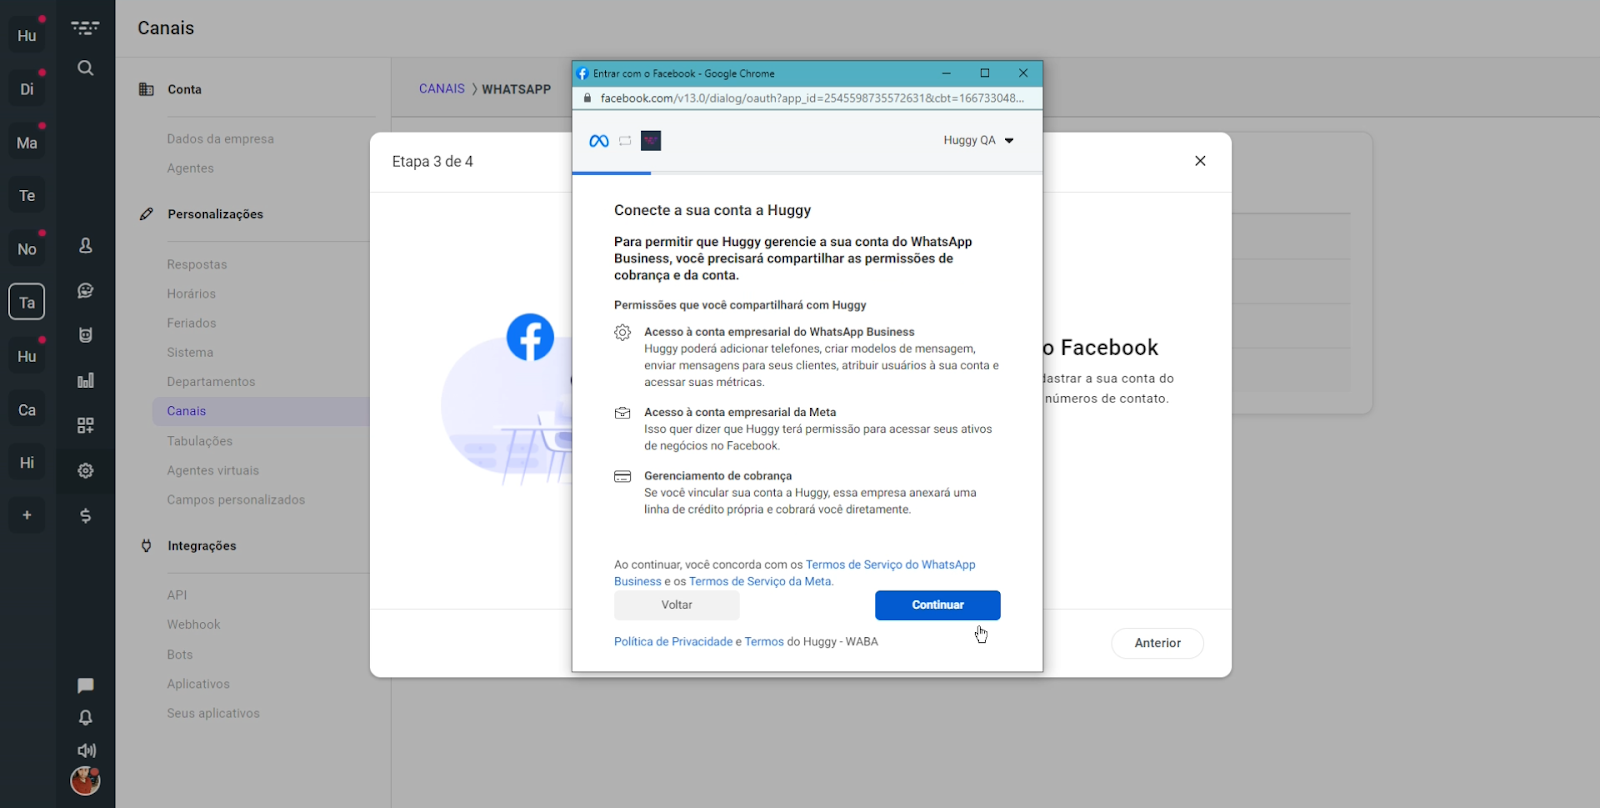Viewport: 1600px width, 808px height.
Task: Open the Termos de Serviço da Meta link
Action: tap(760, 581)
